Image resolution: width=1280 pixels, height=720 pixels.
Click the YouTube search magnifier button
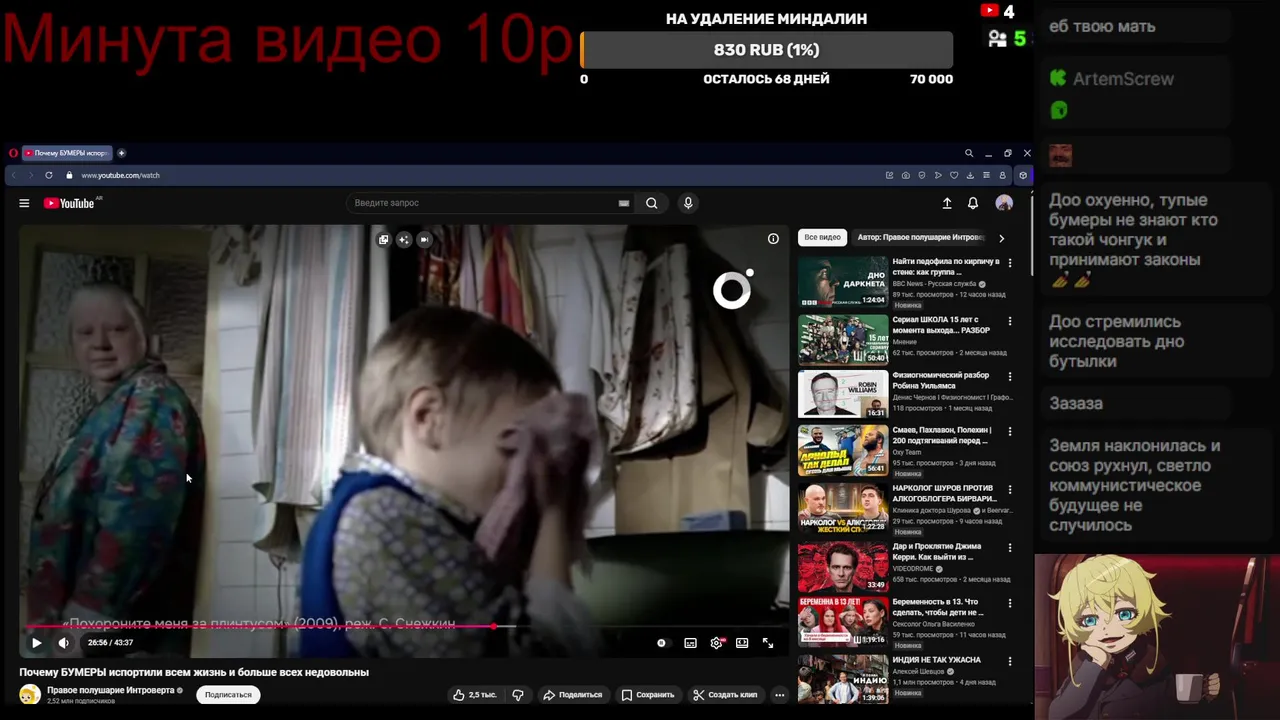[651, 203]
